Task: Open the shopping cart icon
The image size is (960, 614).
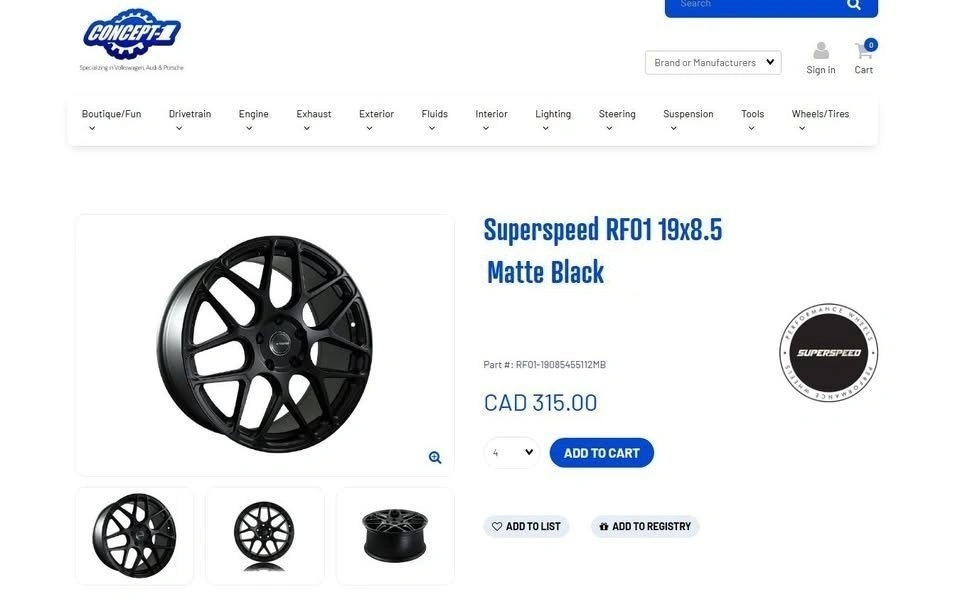Action: pyautogui.click(x=864, y=50)
